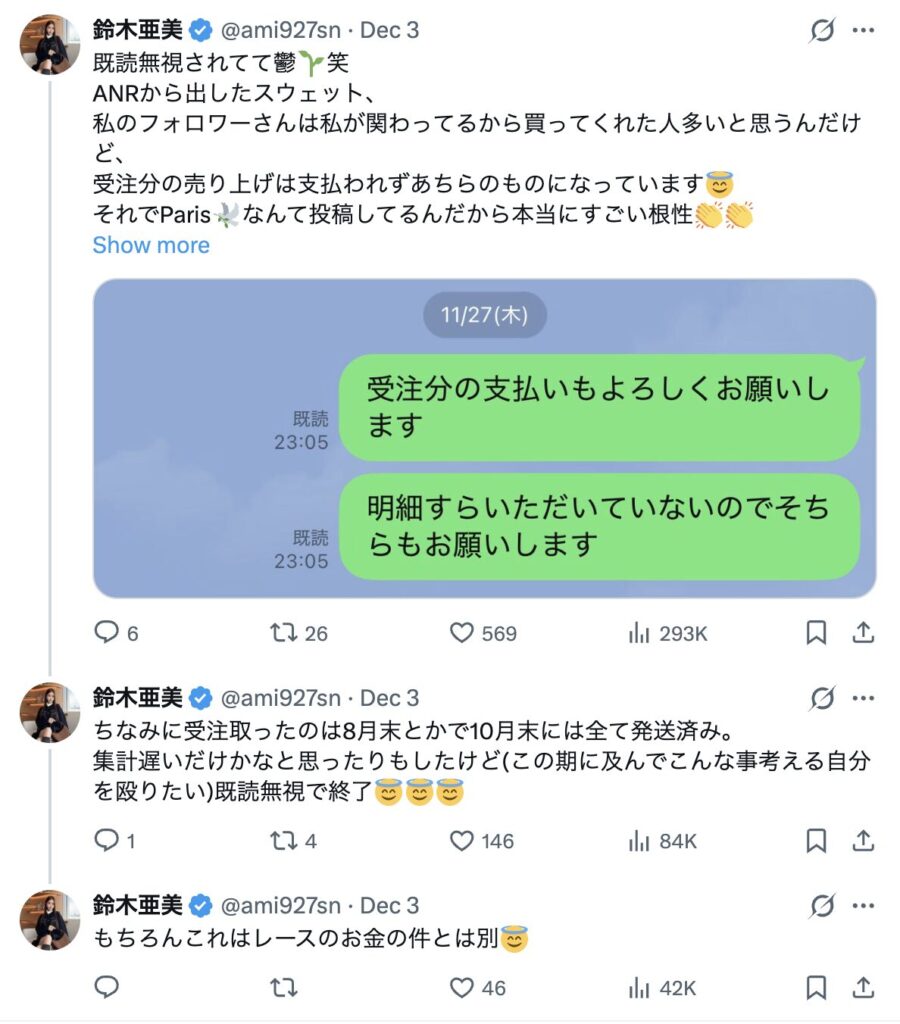
Task: Open more options on the second tweet
Action: pyautogui.click(x=863, y=699)
